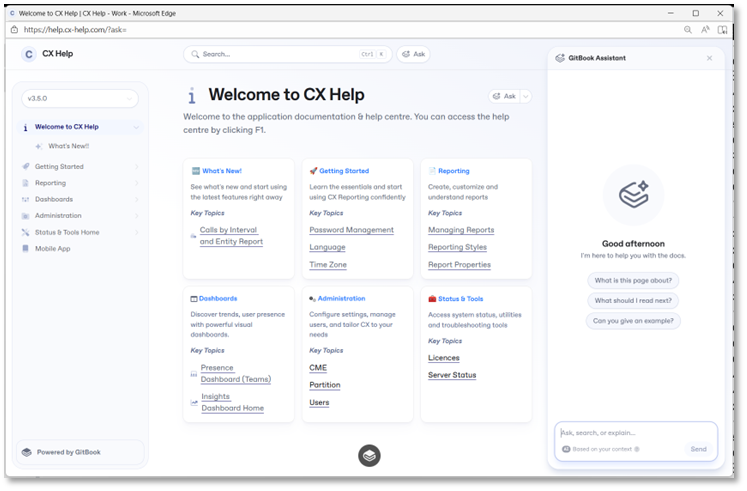Open Administration in the sidebar

58,216
